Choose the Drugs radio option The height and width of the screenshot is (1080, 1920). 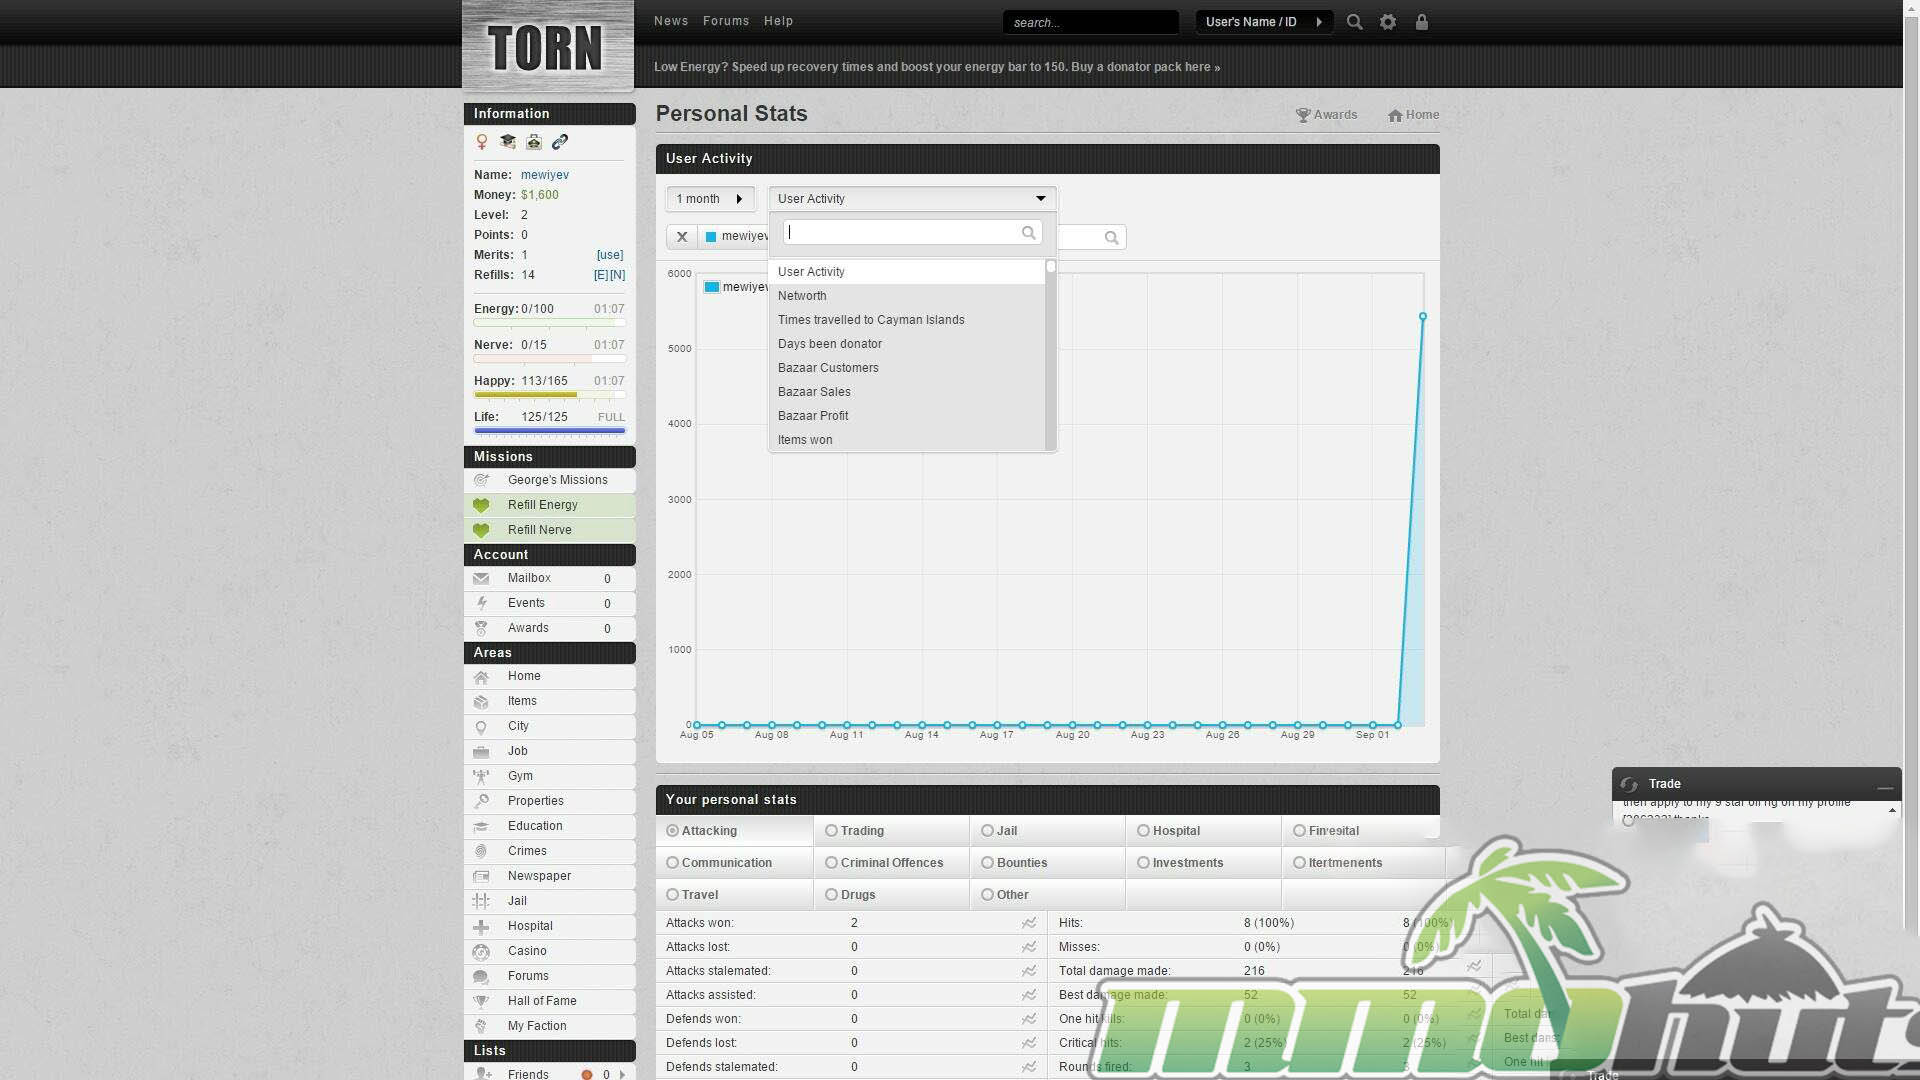click(x=831, y=895)
